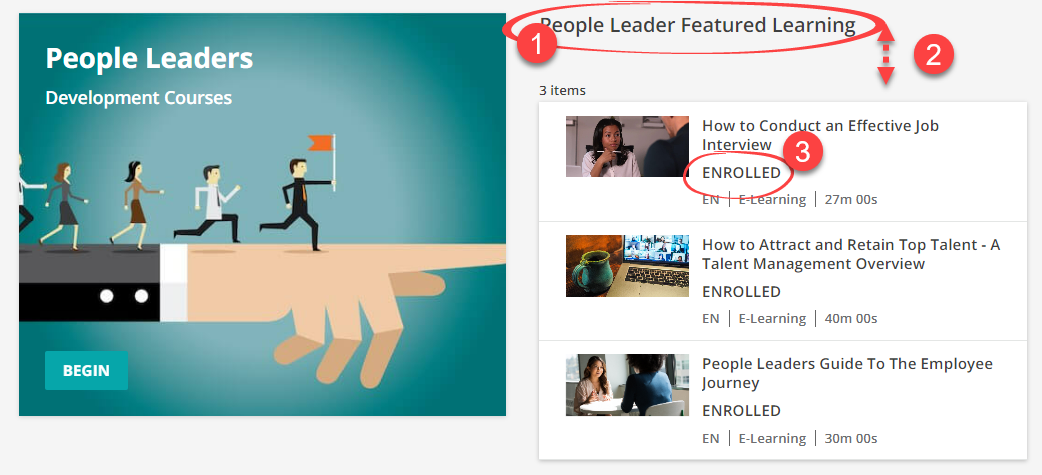Click the ENROLLED status circled in red
This screenshot has width=1042, height=475.
[x=742, y=173]
